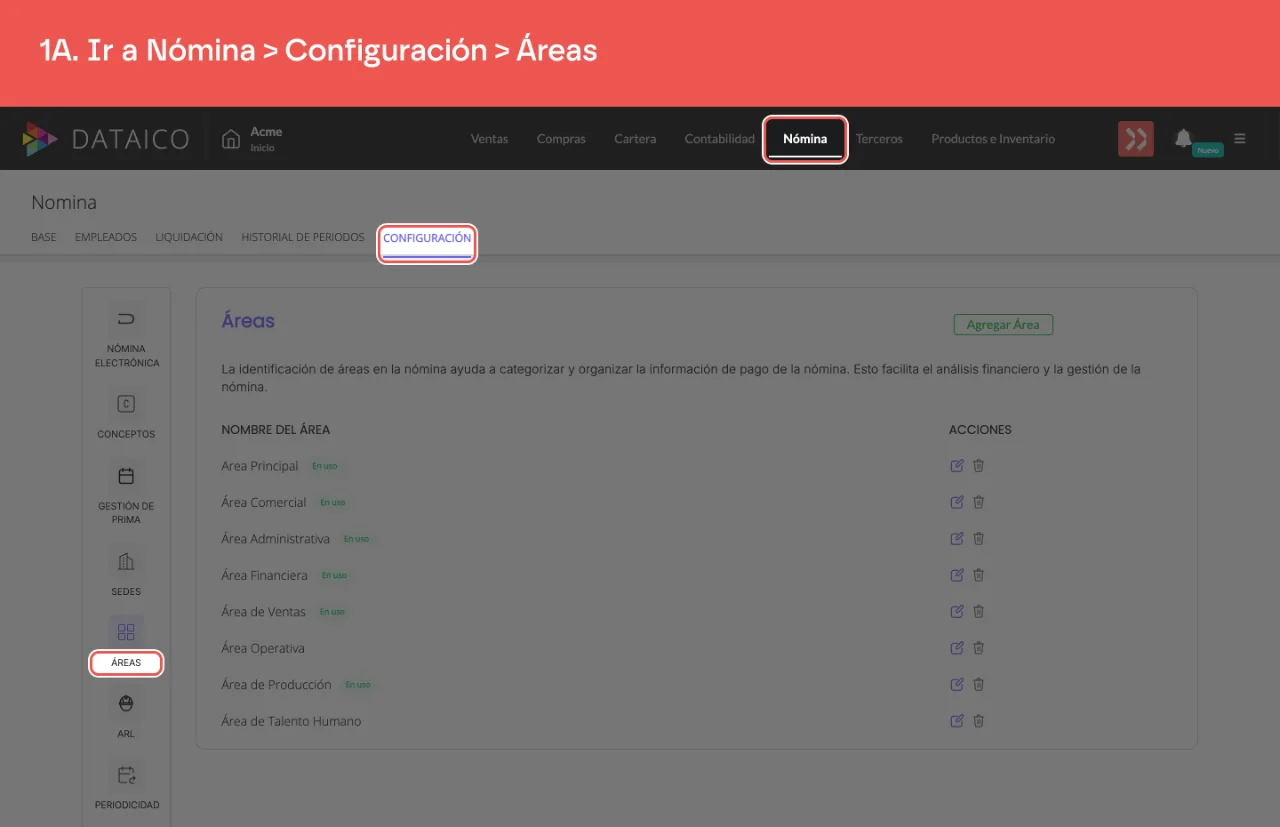
Task: Delete the Área de Ventas entry
Action: [x=979, y=611]
